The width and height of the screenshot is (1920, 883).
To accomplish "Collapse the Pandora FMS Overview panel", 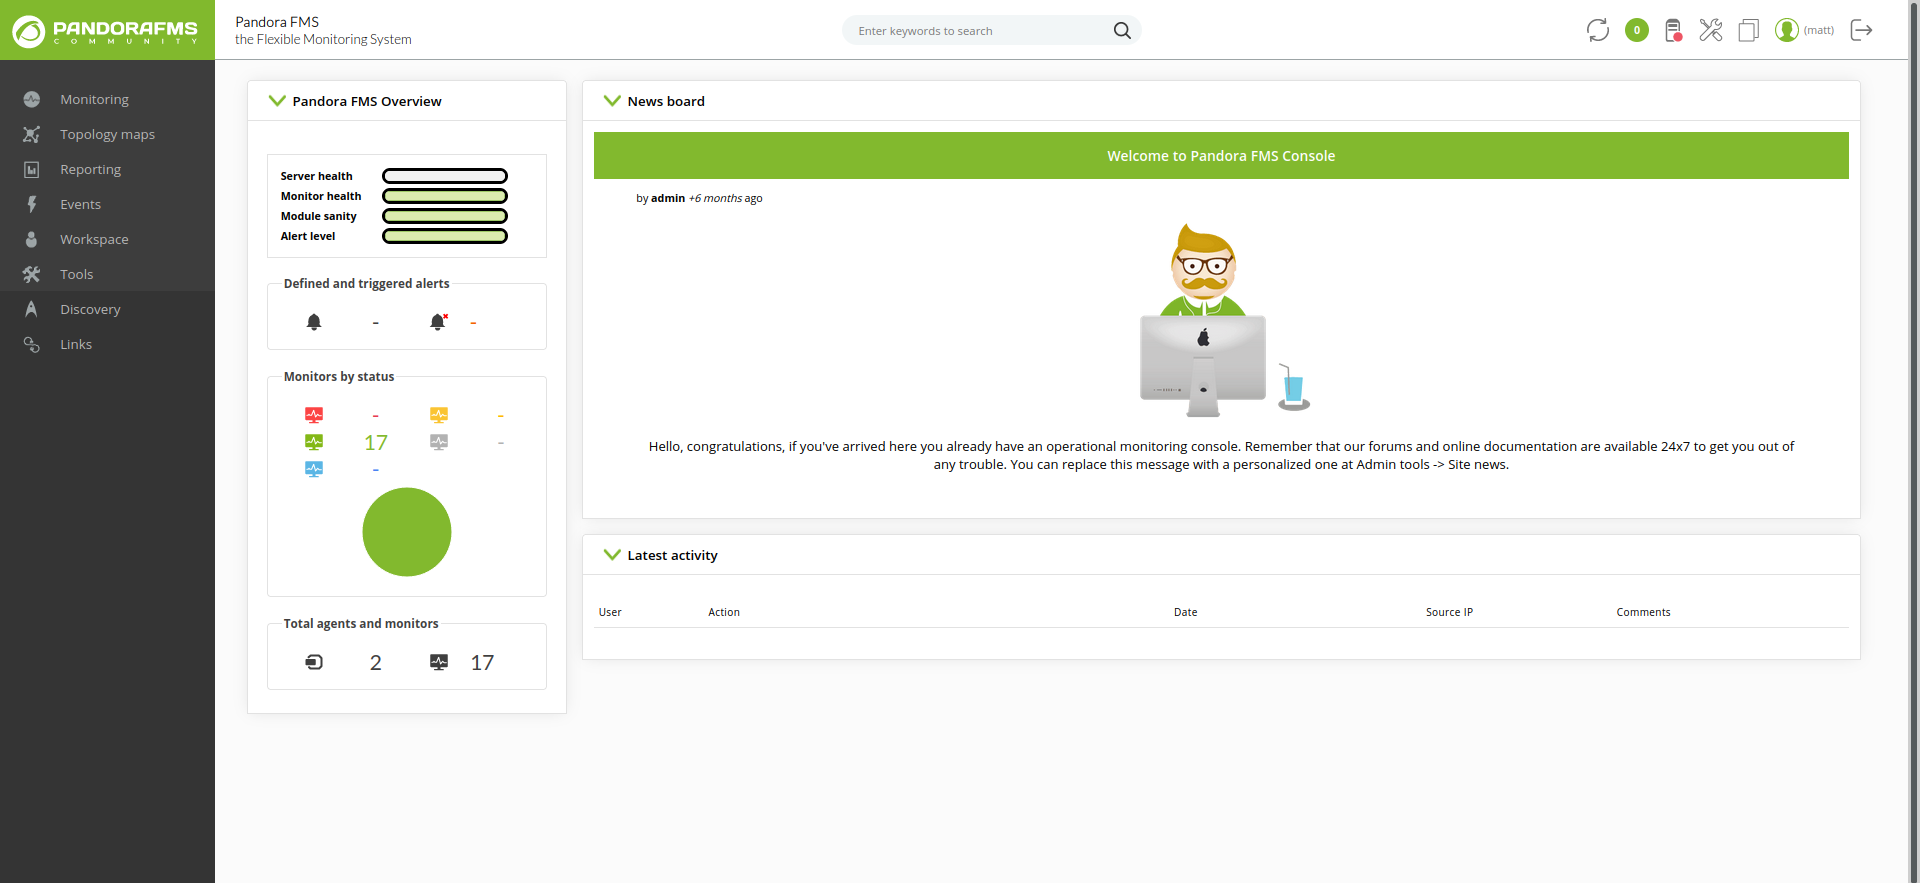I will 277,101.
